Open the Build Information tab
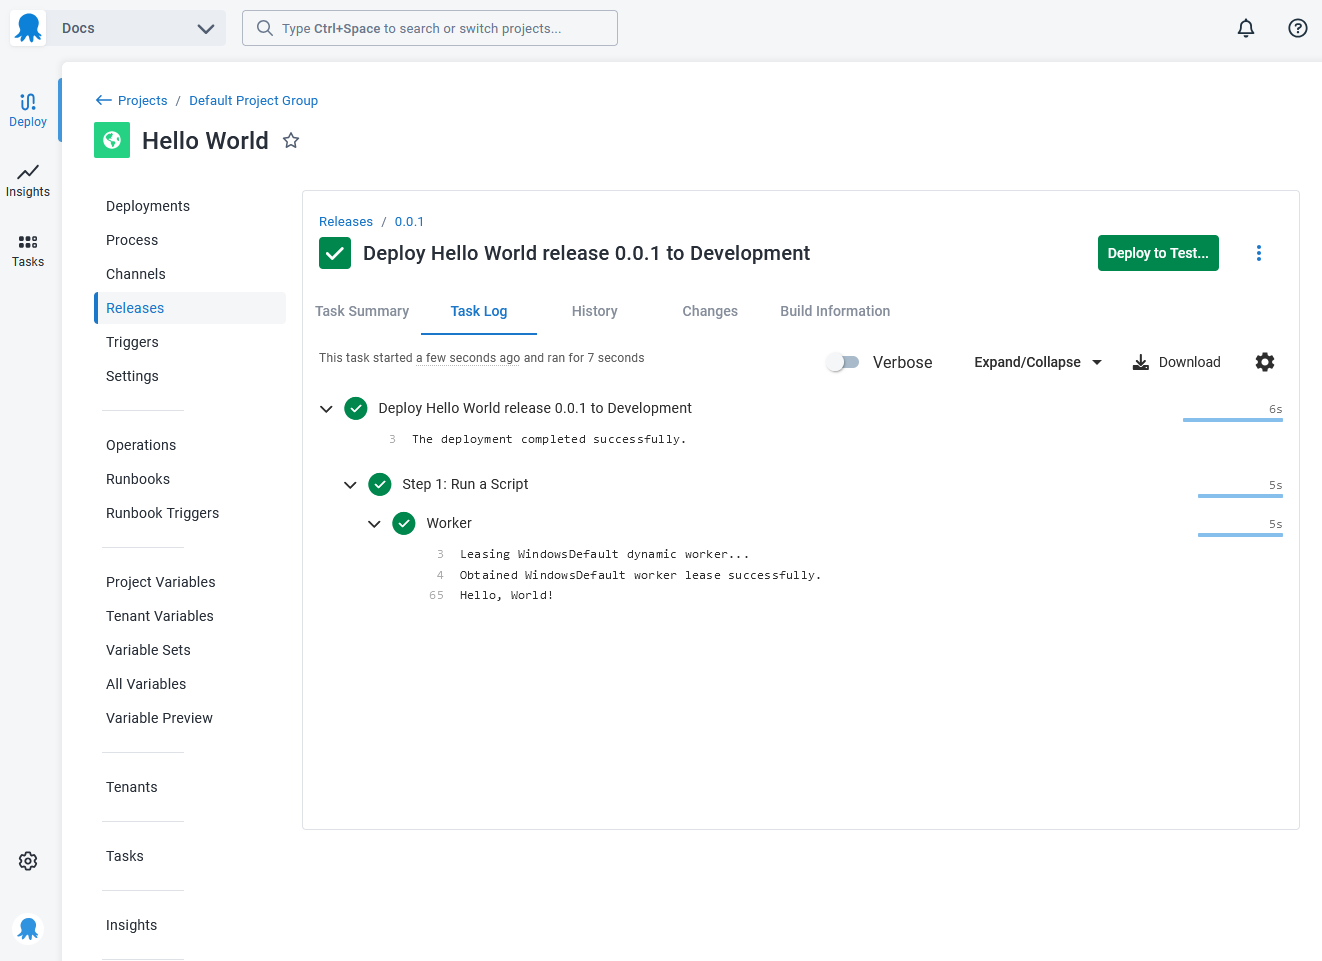The height and width of the screenshot is (961, 1322). pos(835,311)
